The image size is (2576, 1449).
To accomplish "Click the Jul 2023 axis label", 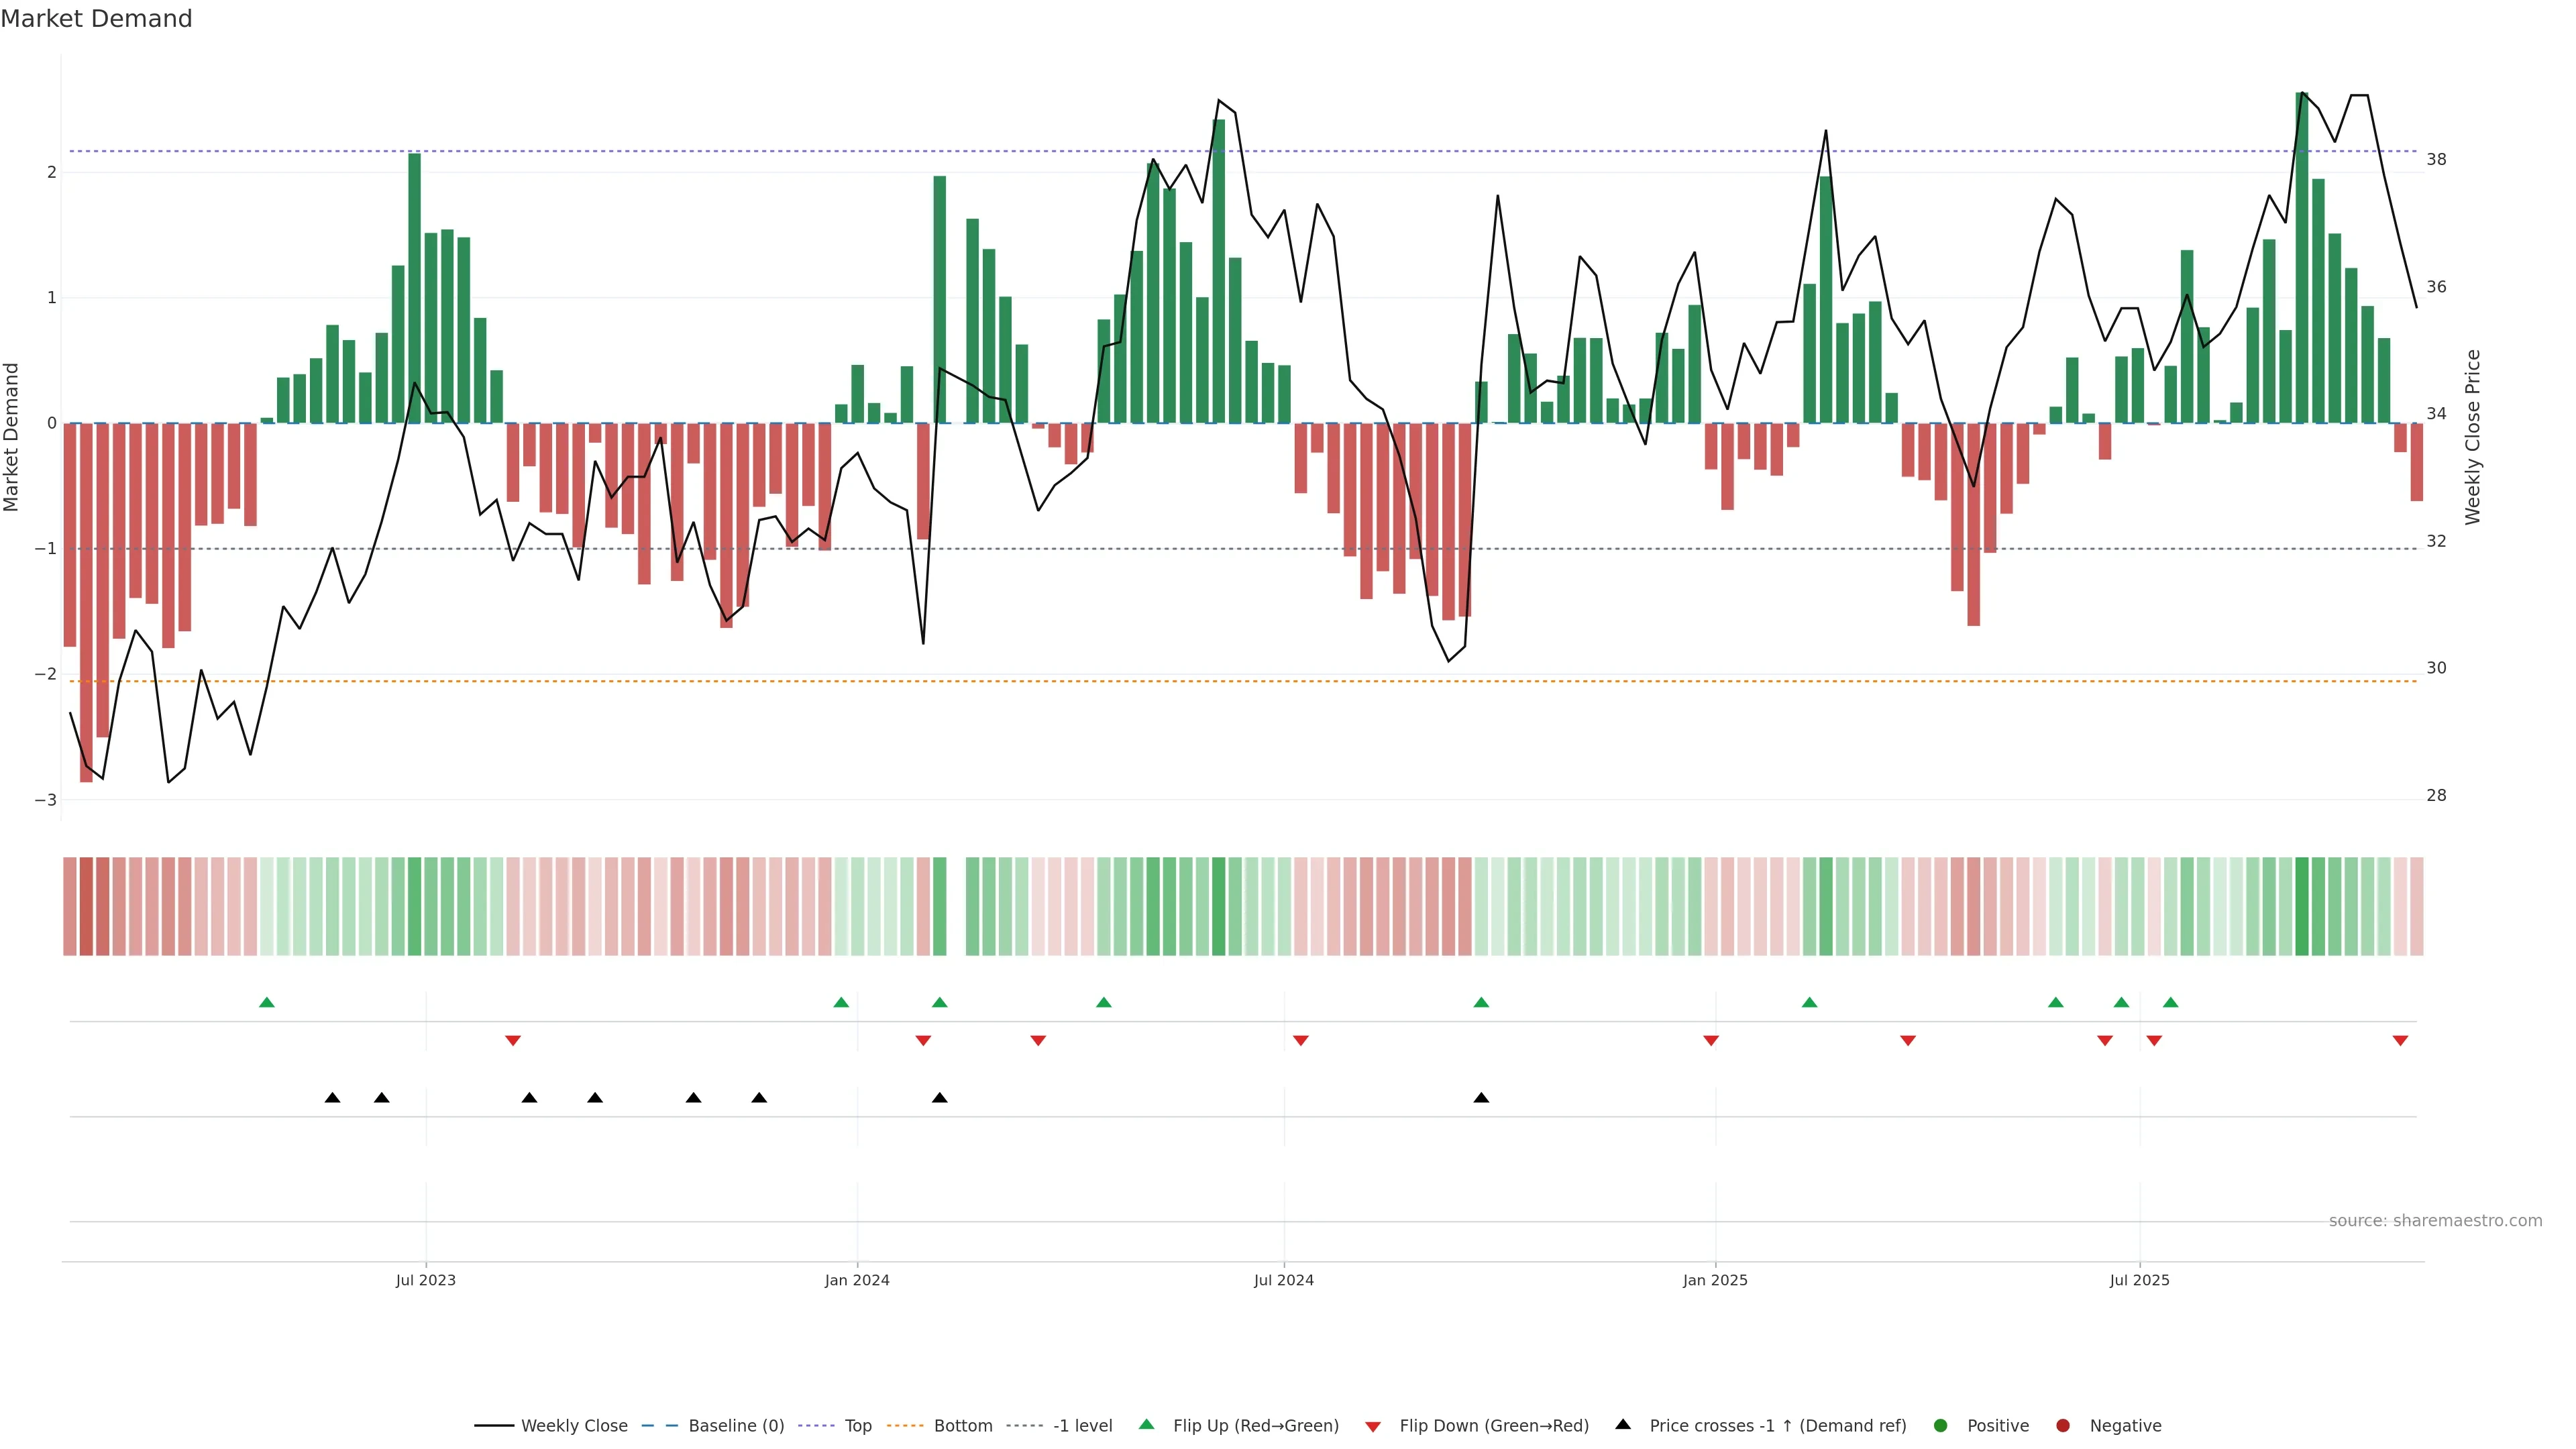I will [x=425, y=1280].
